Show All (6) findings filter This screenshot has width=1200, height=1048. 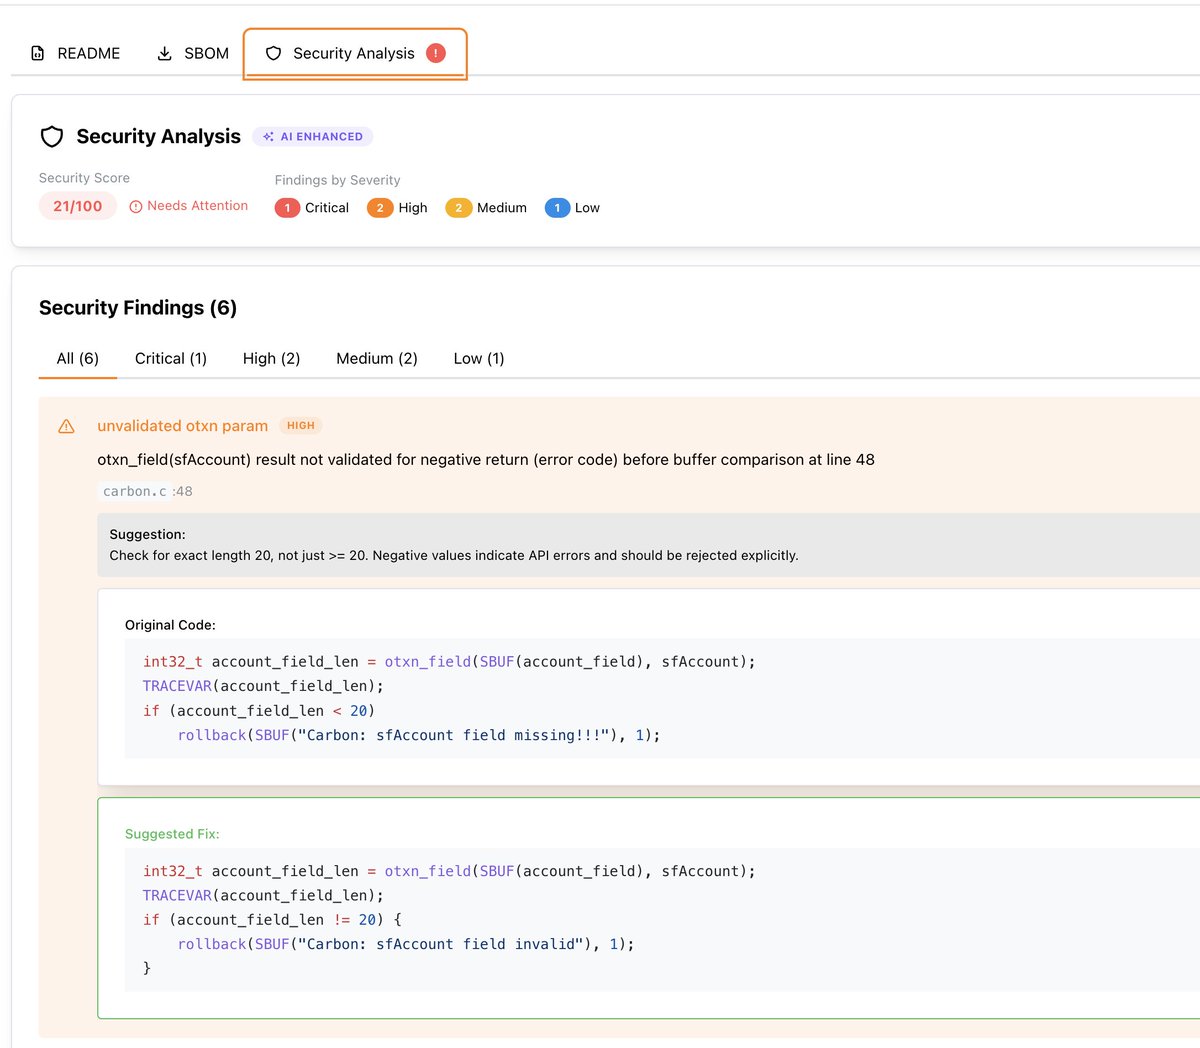pos(78,358)
